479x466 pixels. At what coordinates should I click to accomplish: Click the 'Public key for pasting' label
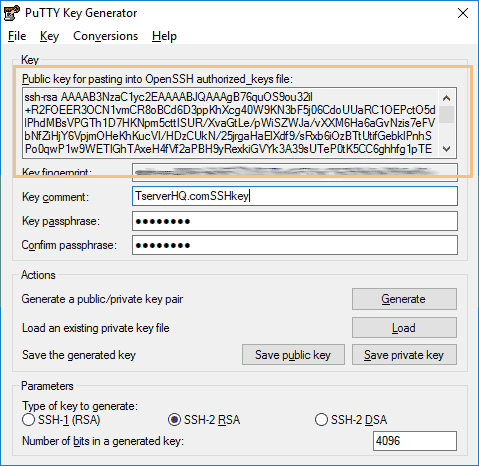click(157, 79)
